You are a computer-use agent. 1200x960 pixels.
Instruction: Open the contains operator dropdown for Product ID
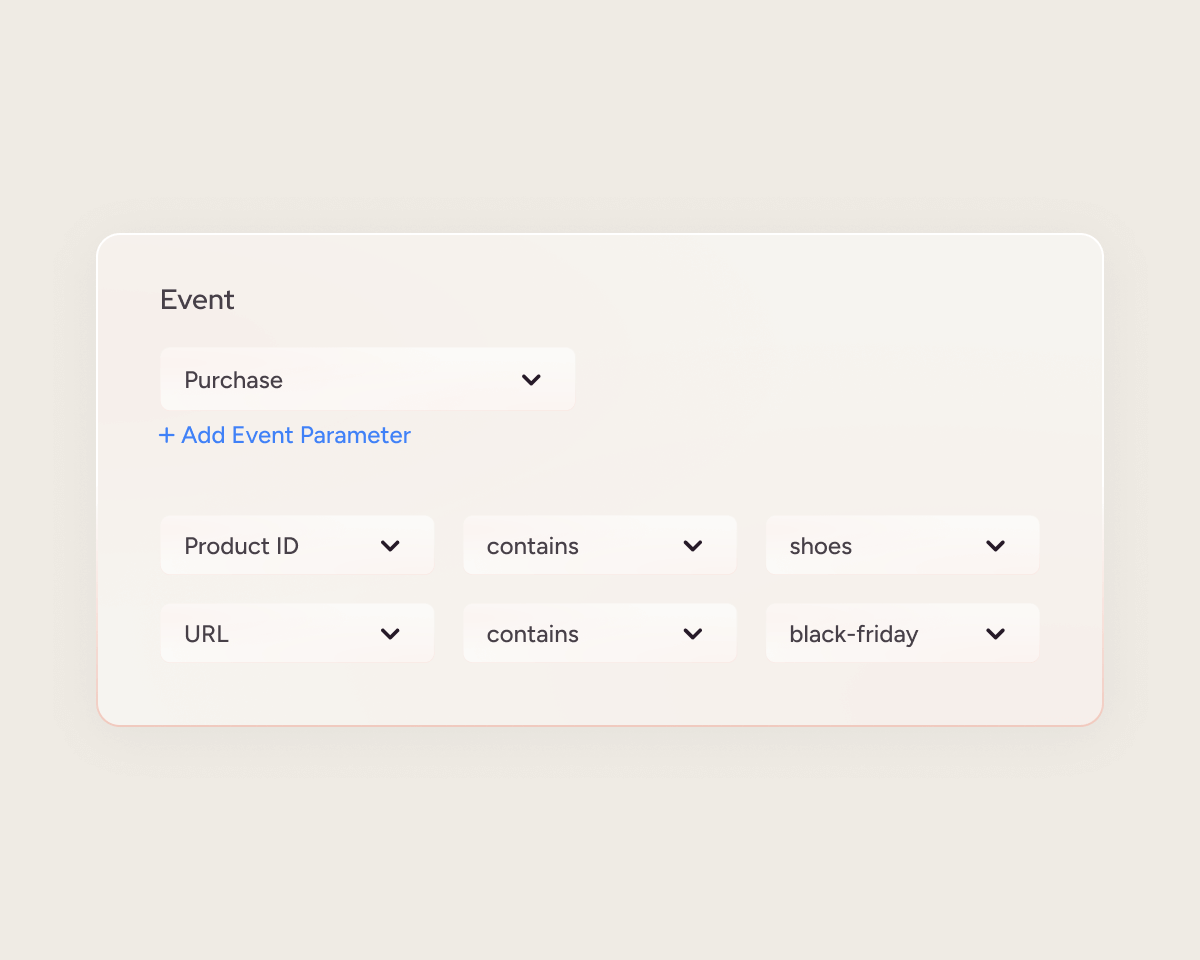(599, 546)
